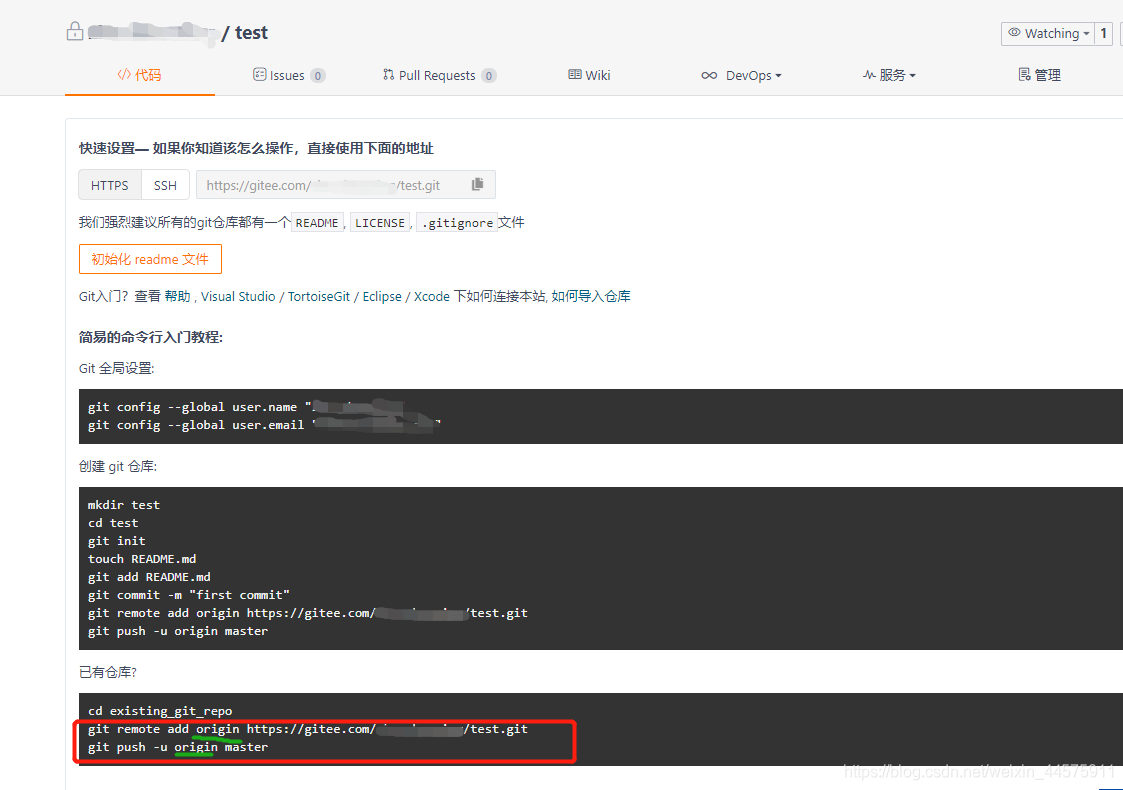Click the test repository name heading
The width and height of the screenshot is (1123, 790).
tap(251, 32)
